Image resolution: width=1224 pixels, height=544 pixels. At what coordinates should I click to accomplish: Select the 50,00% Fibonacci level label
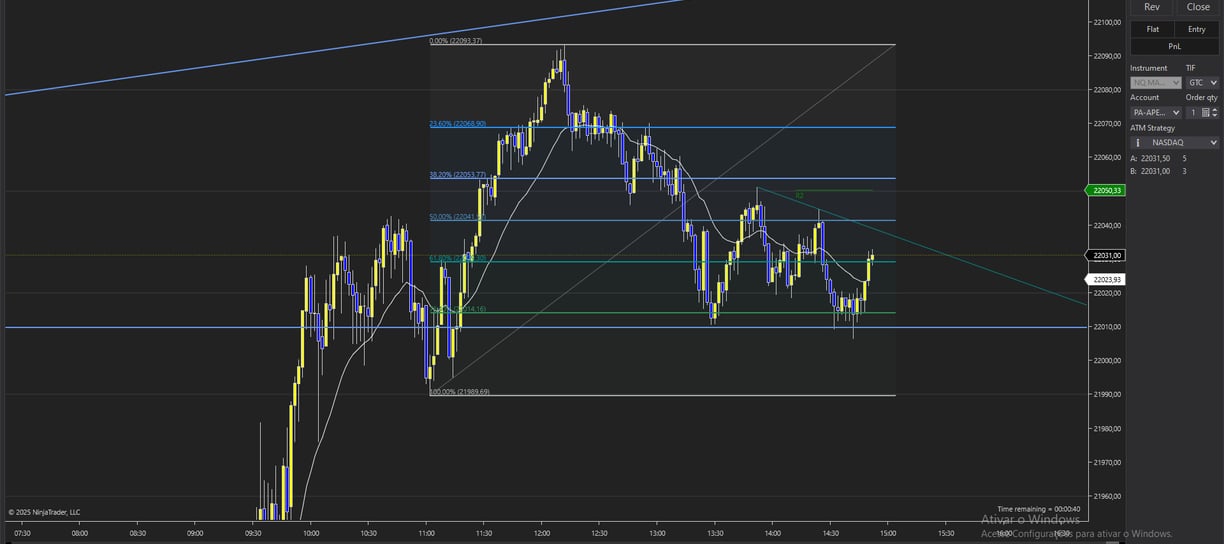457,217
